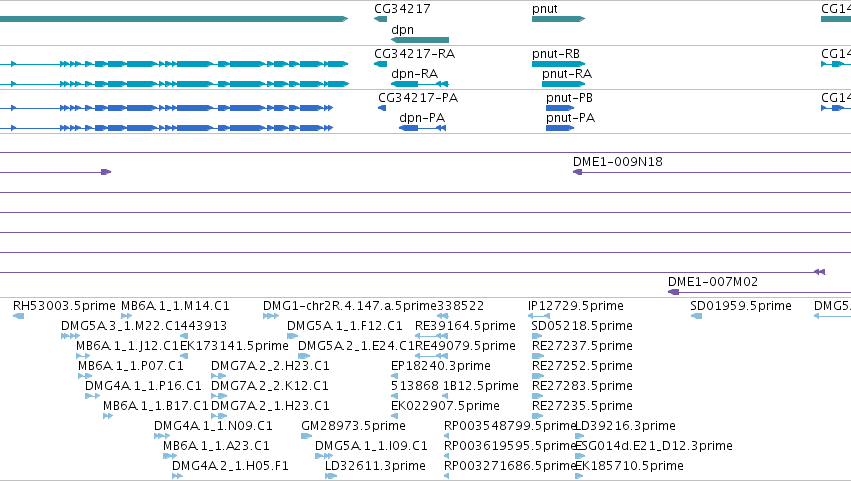This screenshot has width=851, height=481.
Task: Click the DMG5A.1_1.F12.C1 label
Action: 345,326
